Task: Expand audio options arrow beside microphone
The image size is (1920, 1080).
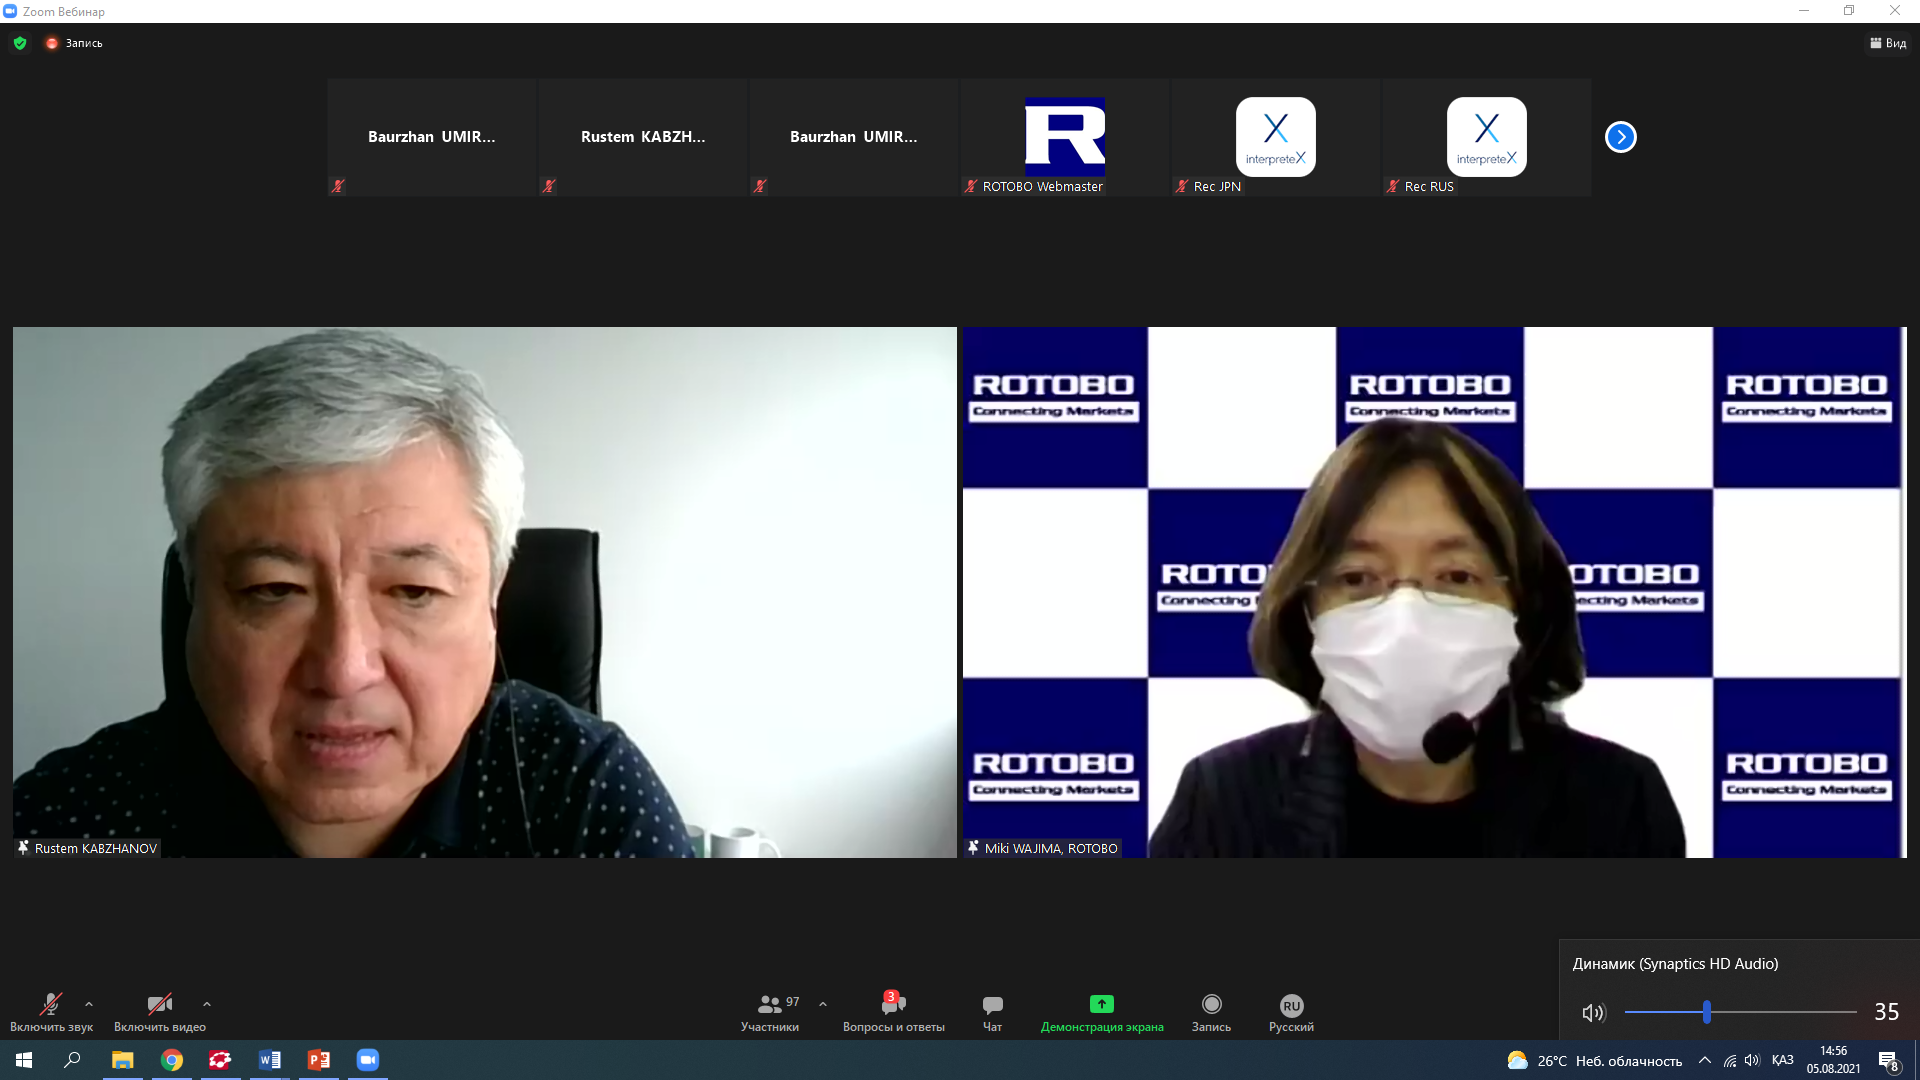Action: [x=89, y=1004]
